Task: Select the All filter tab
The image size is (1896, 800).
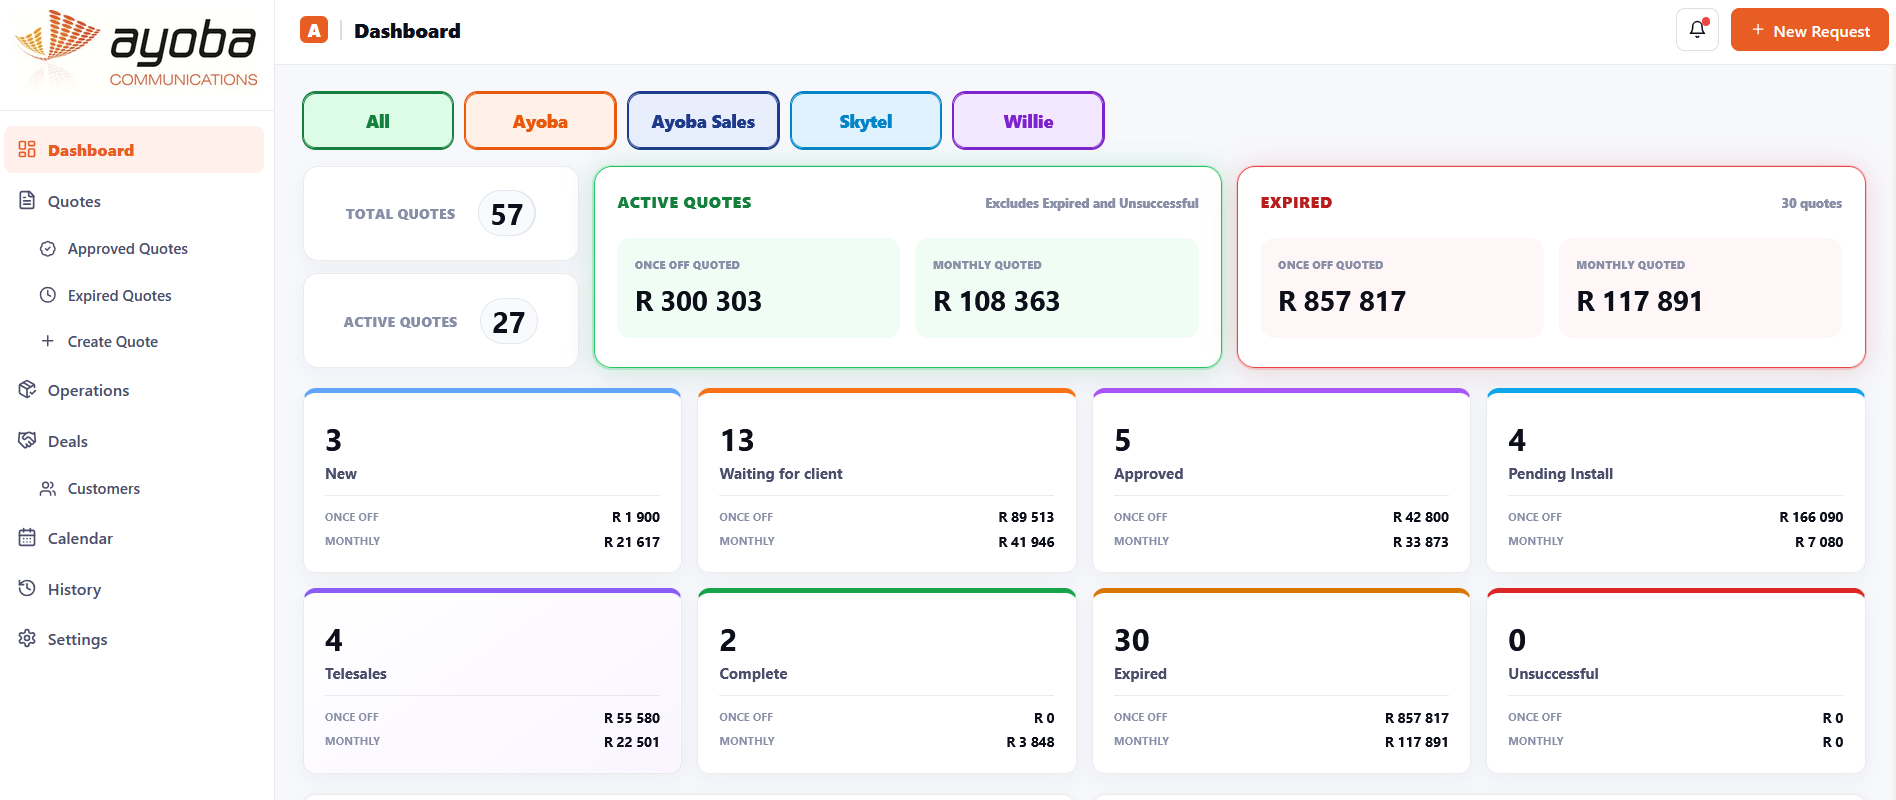Action: (378, 121)
